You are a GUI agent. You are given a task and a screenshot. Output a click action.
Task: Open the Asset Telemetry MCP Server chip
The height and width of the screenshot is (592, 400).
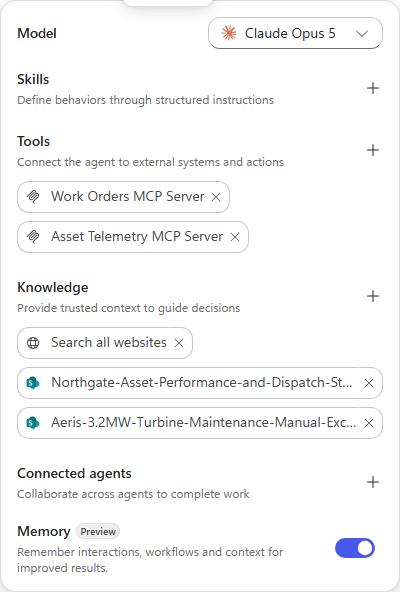click(133, 237)
